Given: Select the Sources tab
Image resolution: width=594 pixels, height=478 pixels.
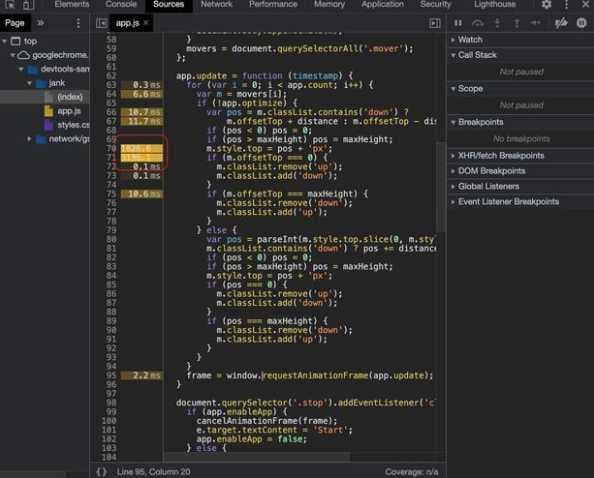Looking at the screenshot, I should 169,5.
